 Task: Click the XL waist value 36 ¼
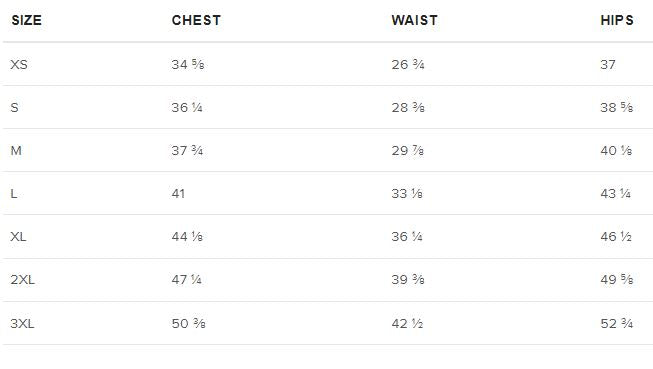pyautogui.click(x=407, y=237)
